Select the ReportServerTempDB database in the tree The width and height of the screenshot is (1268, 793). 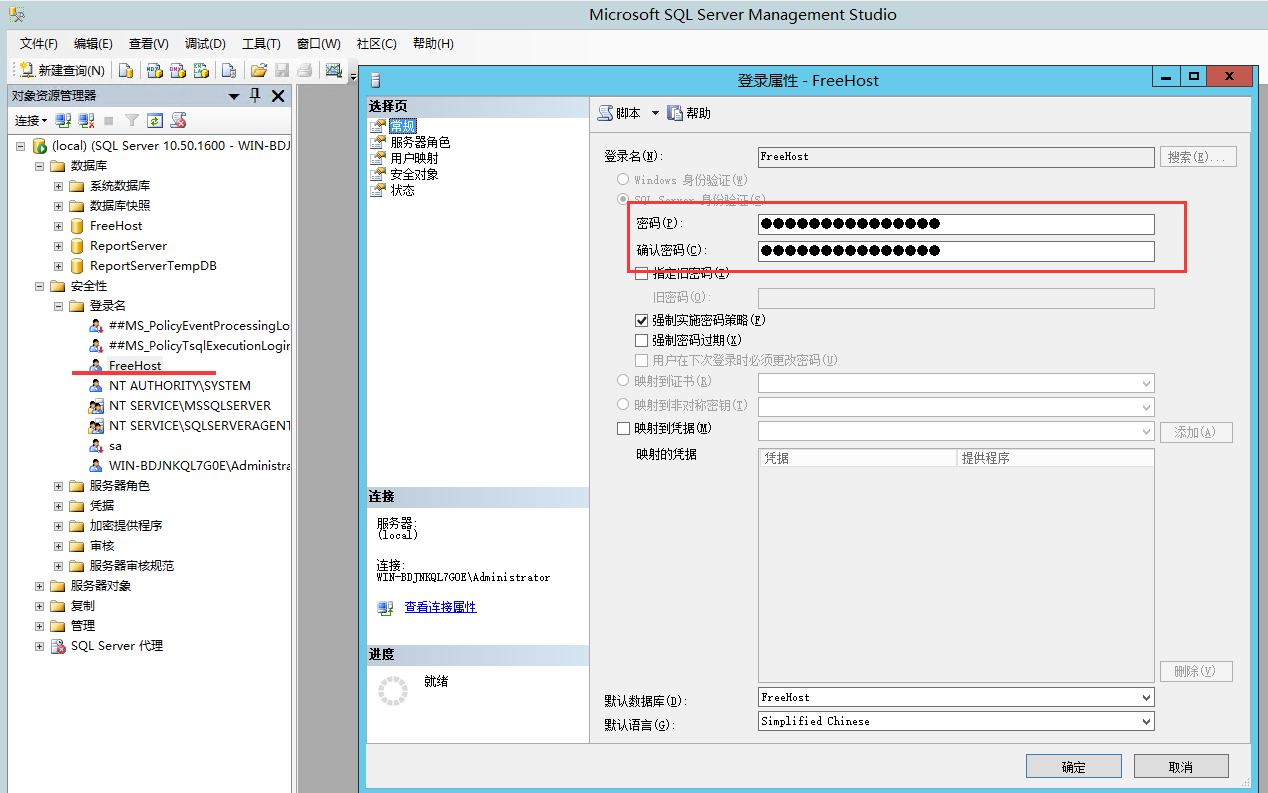pos(153,266)
